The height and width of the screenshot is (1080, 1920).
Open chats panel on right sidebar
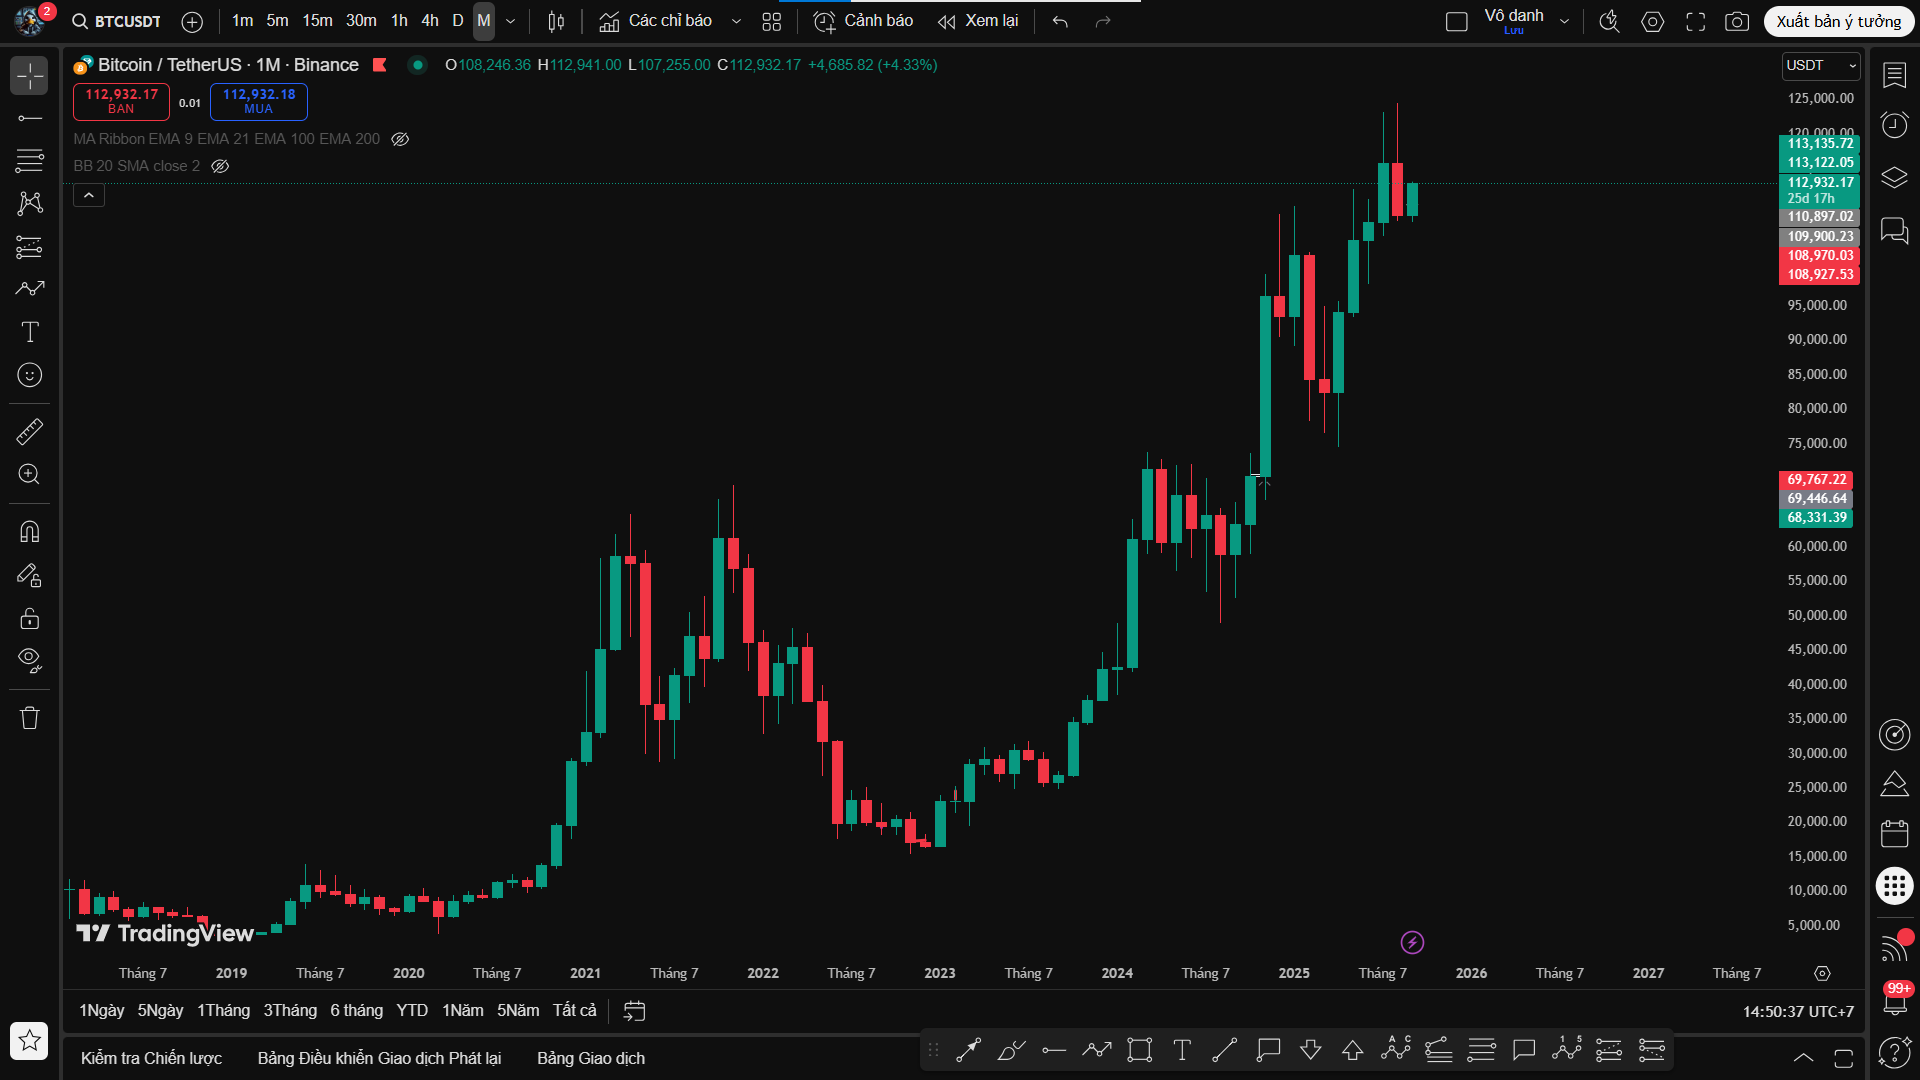pyautogui.click(x=1895, y=231)
